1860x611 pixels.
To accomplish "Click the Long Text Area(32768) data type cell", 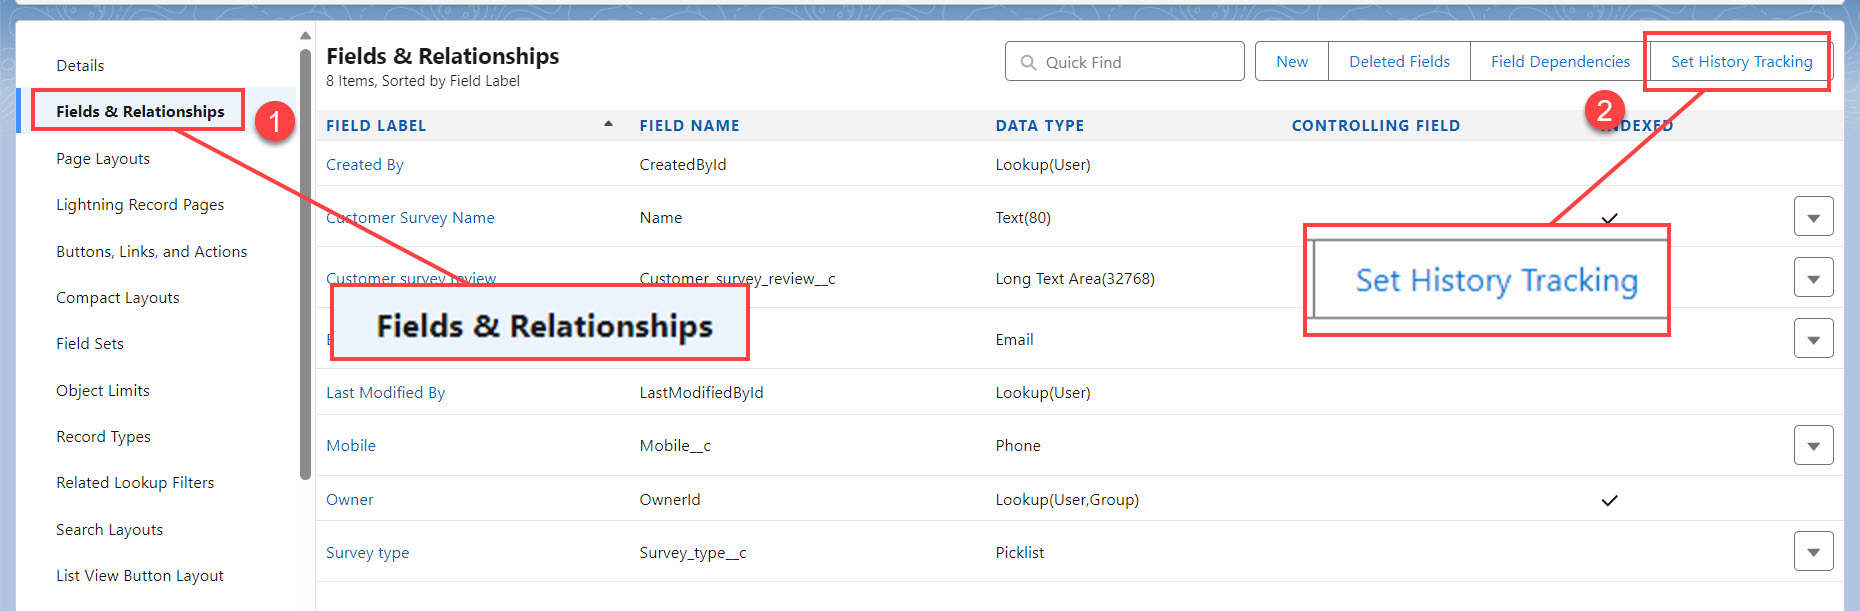I will point(1075,278).
